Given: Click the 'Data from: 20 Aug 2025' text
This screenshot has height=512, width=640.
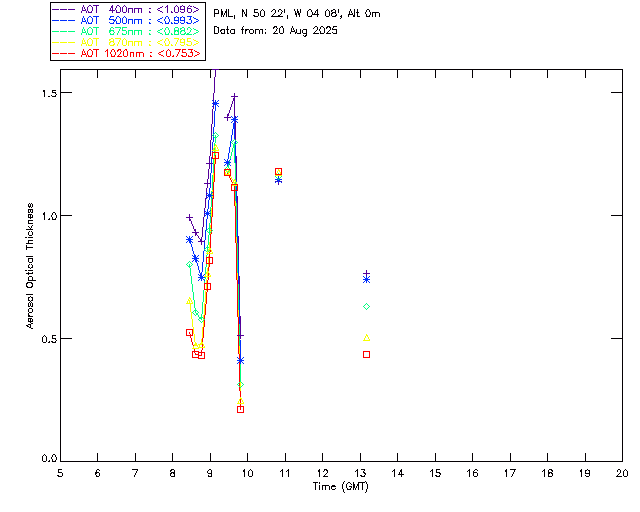Looking at the screenshot, I should click(276, 31).
